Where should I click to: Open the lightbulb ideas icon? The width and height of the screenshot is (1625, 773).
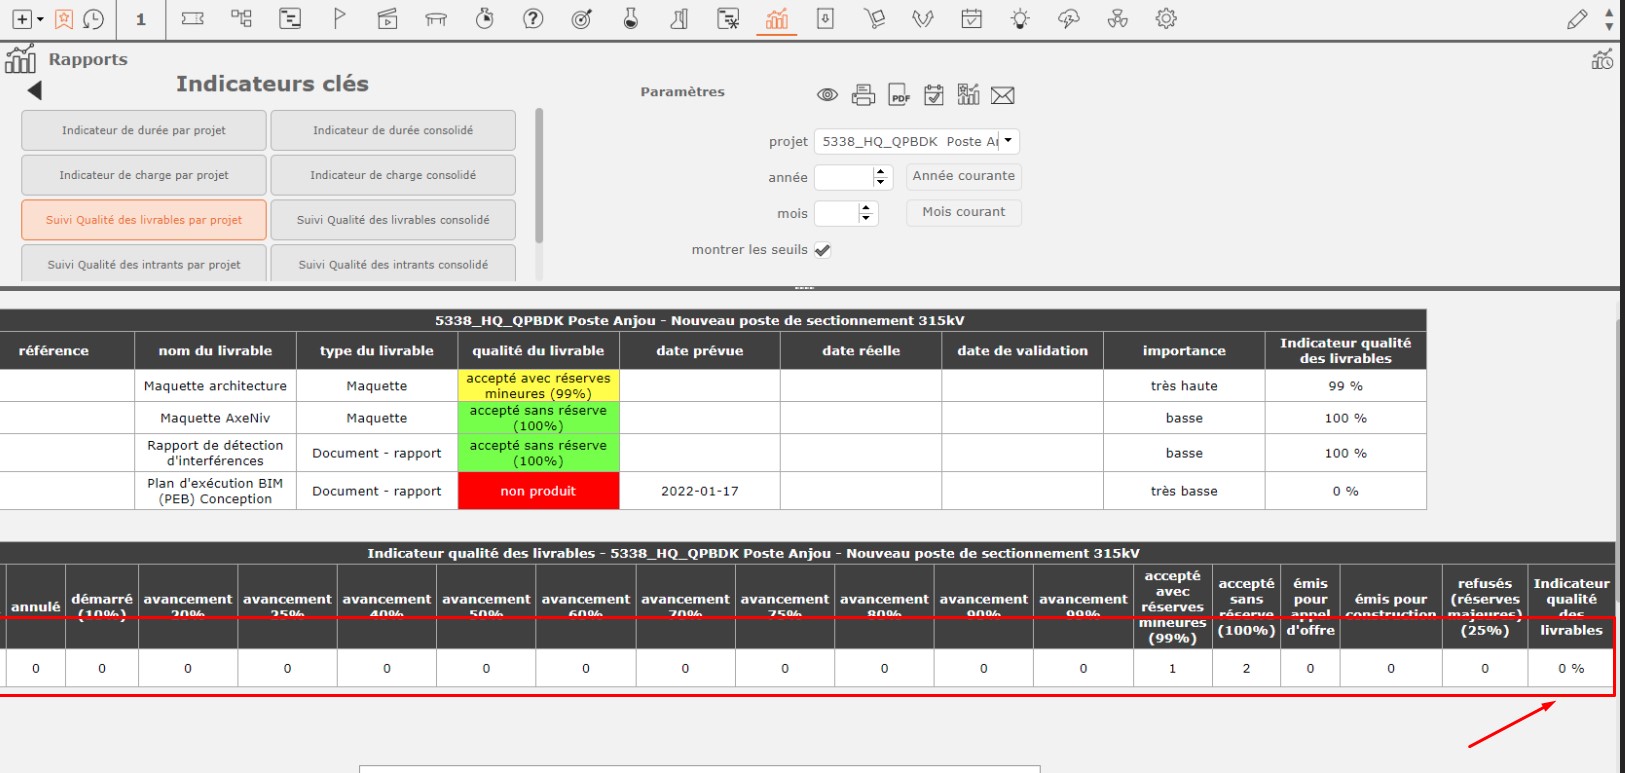pos(1020,19)
